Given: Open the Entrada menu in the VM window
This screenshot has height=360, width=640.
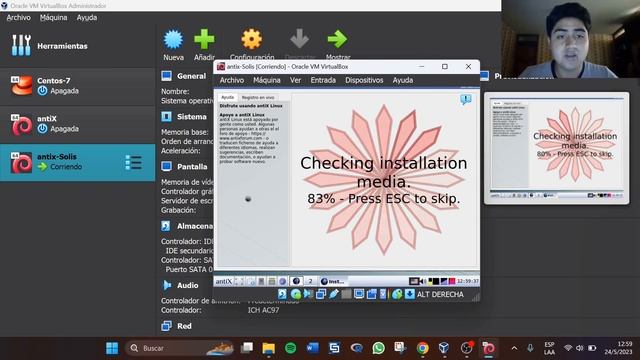Looking at the screenshot, I should pyautogui.click(x=323, y=80).
